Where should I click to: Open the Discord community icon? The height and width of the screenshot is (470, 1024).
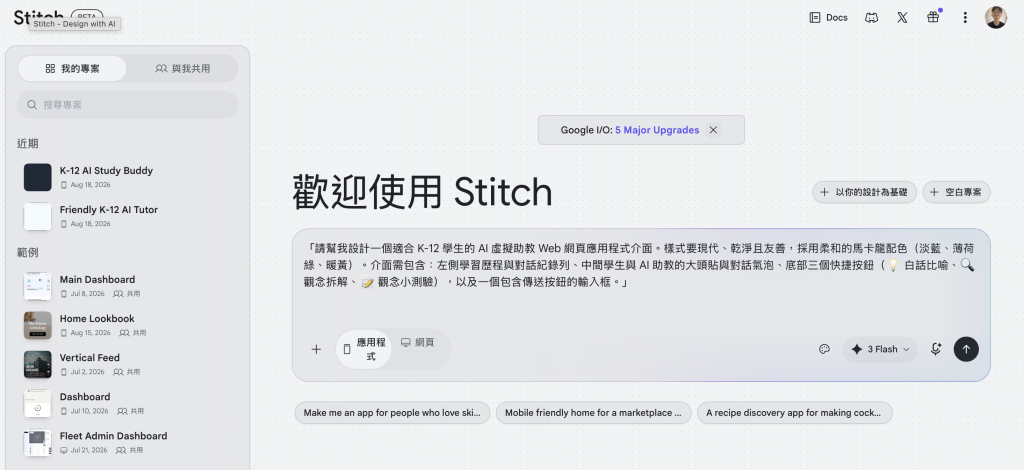(871, 18)
